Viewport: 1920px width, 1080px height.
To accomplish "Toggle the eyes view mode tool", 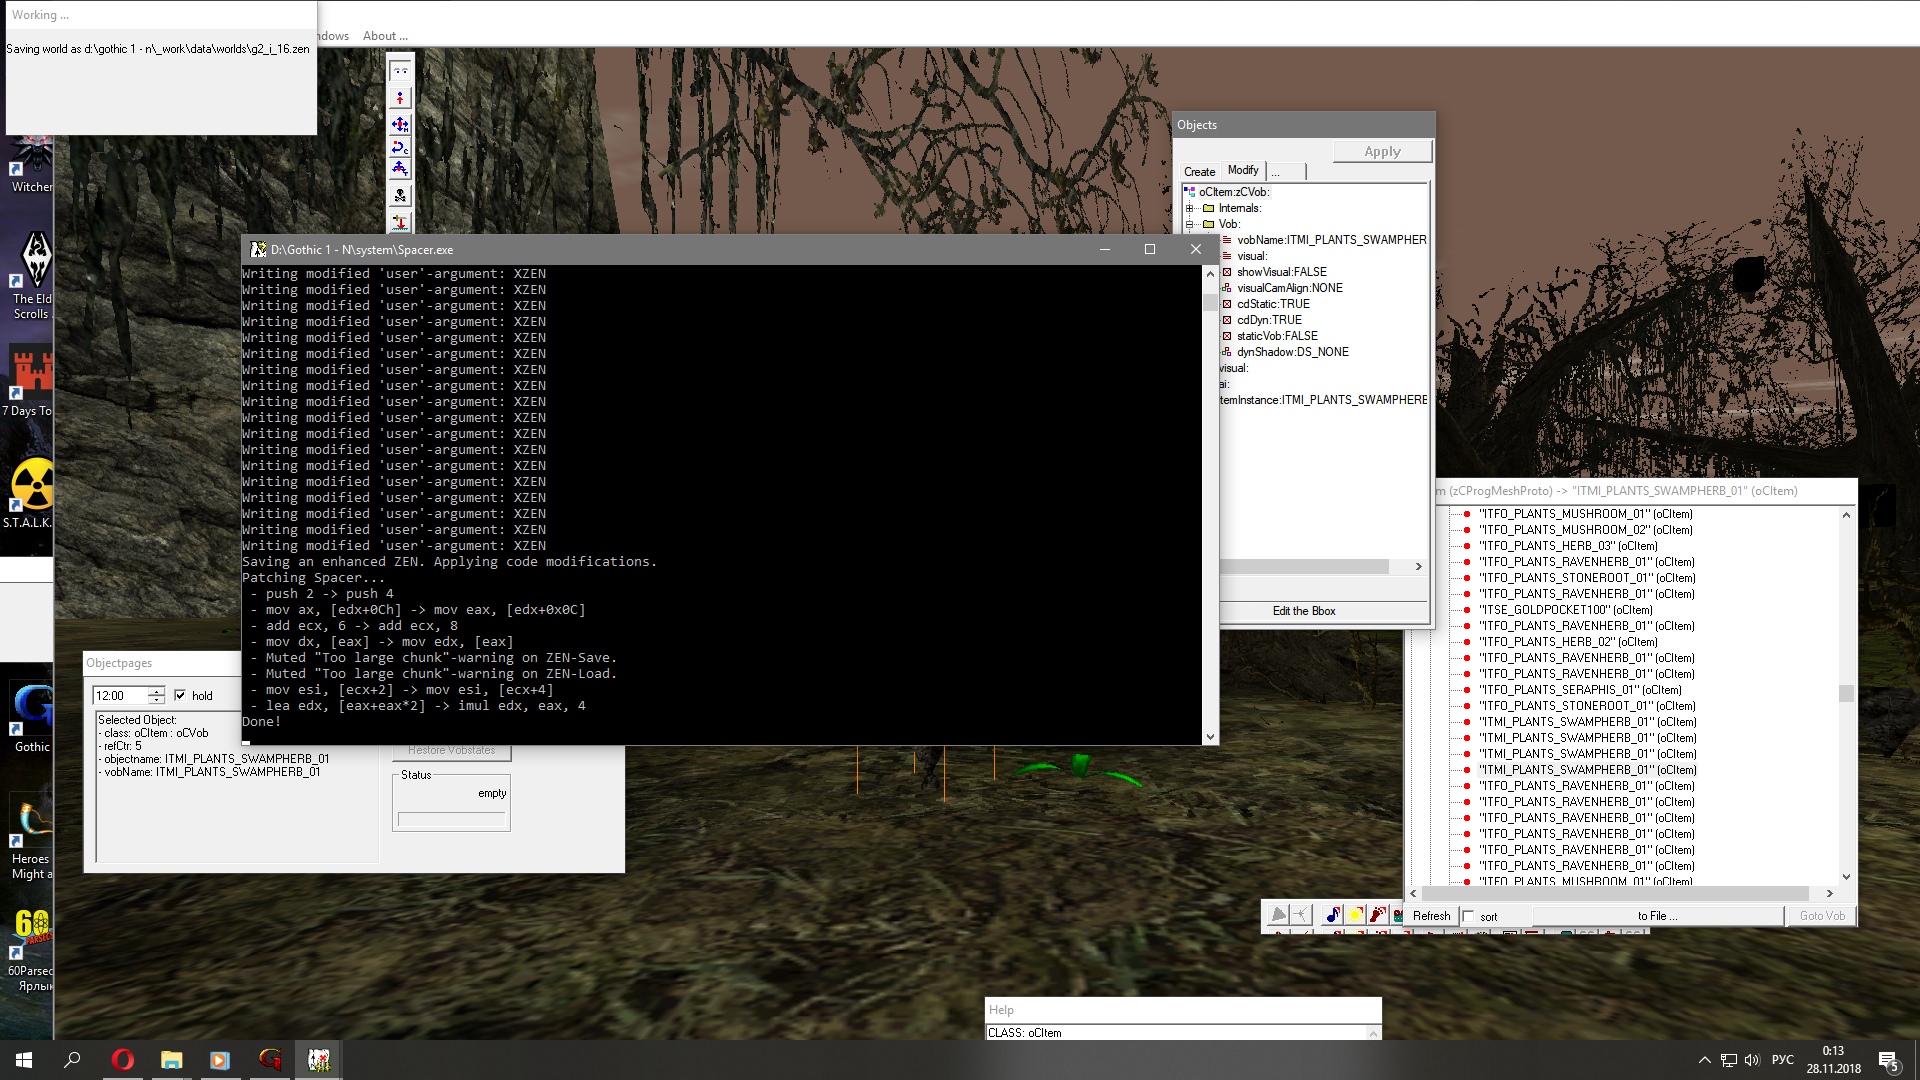I will pyautogui.click(x=400, y=71).
